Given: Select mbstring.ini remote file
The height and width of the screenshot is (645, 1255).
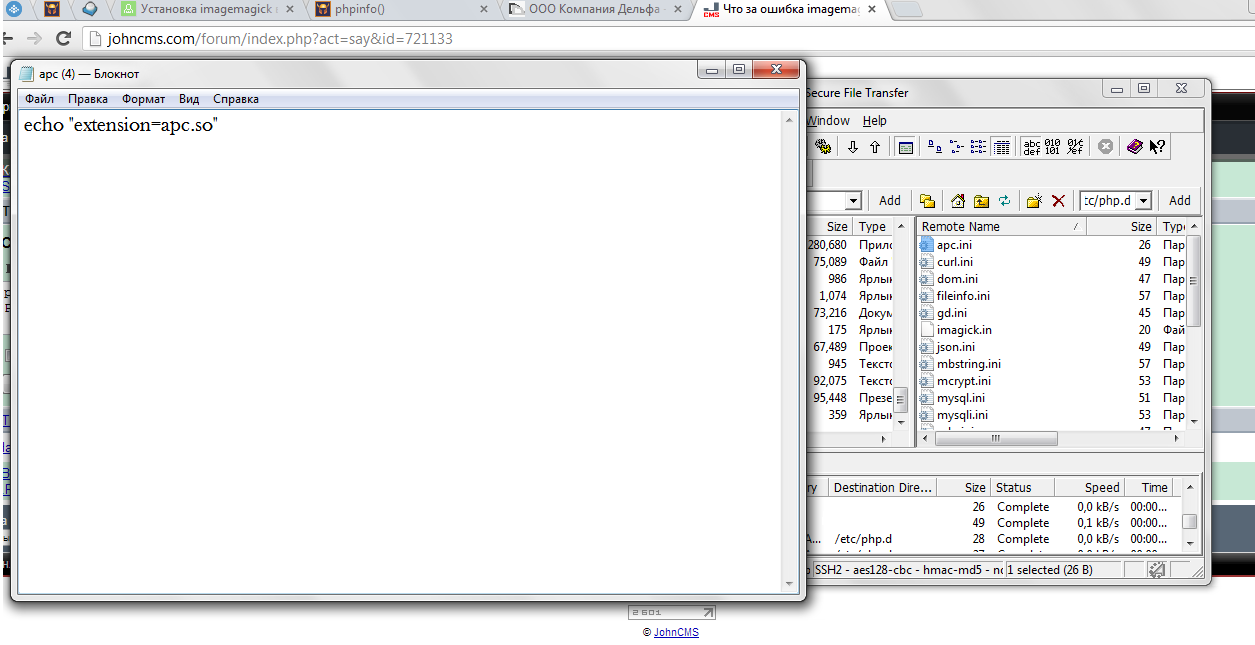Looking at the screenshot, I should click(x=968, y=363).
